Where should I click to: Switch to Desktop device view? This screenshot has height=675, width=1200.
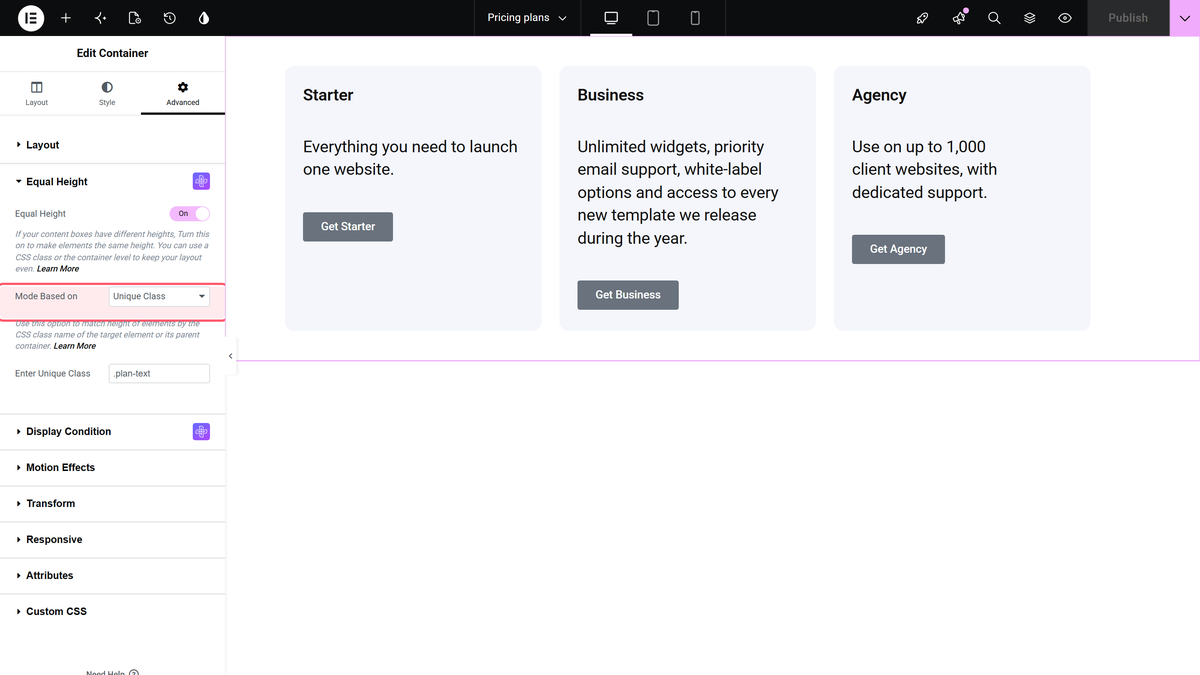(611, 18)
